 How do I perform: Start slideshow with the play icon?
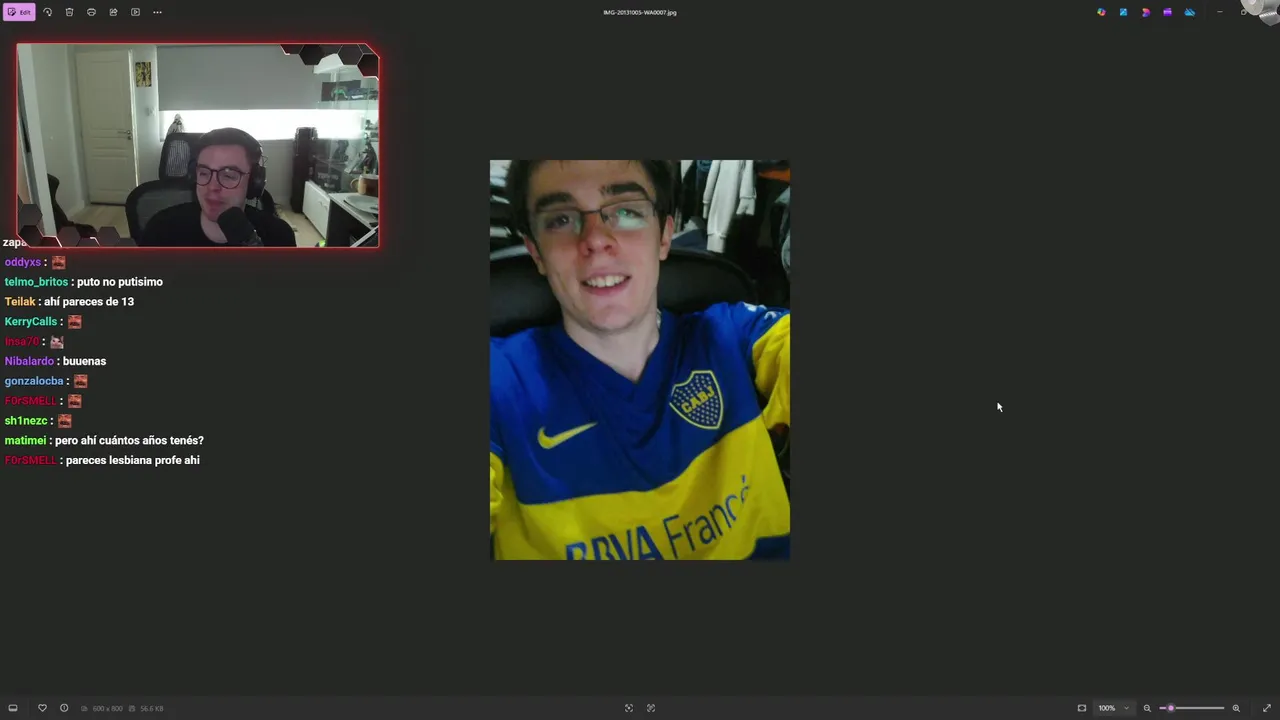point(135,12)
